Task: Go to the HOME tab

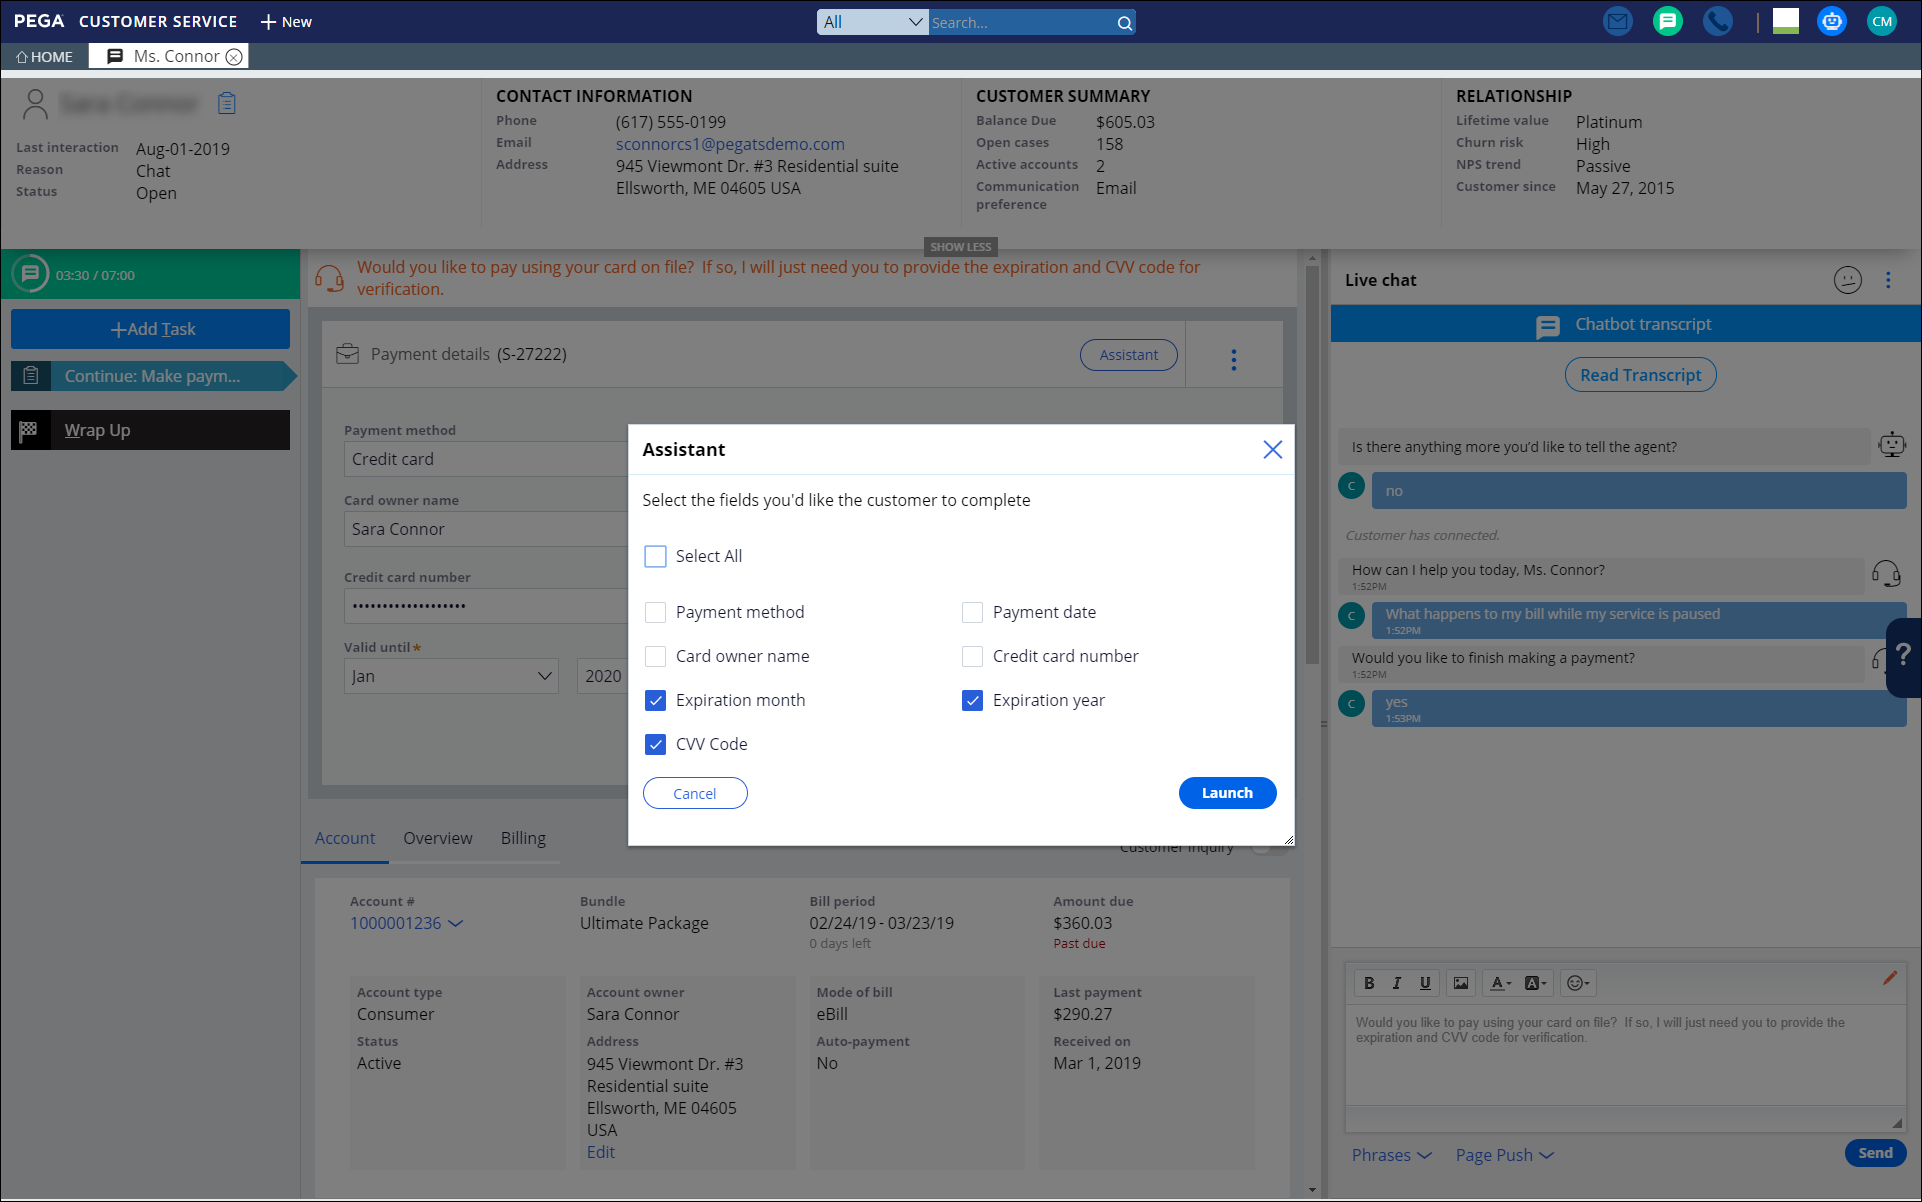Action: click(x=45, y=57)
